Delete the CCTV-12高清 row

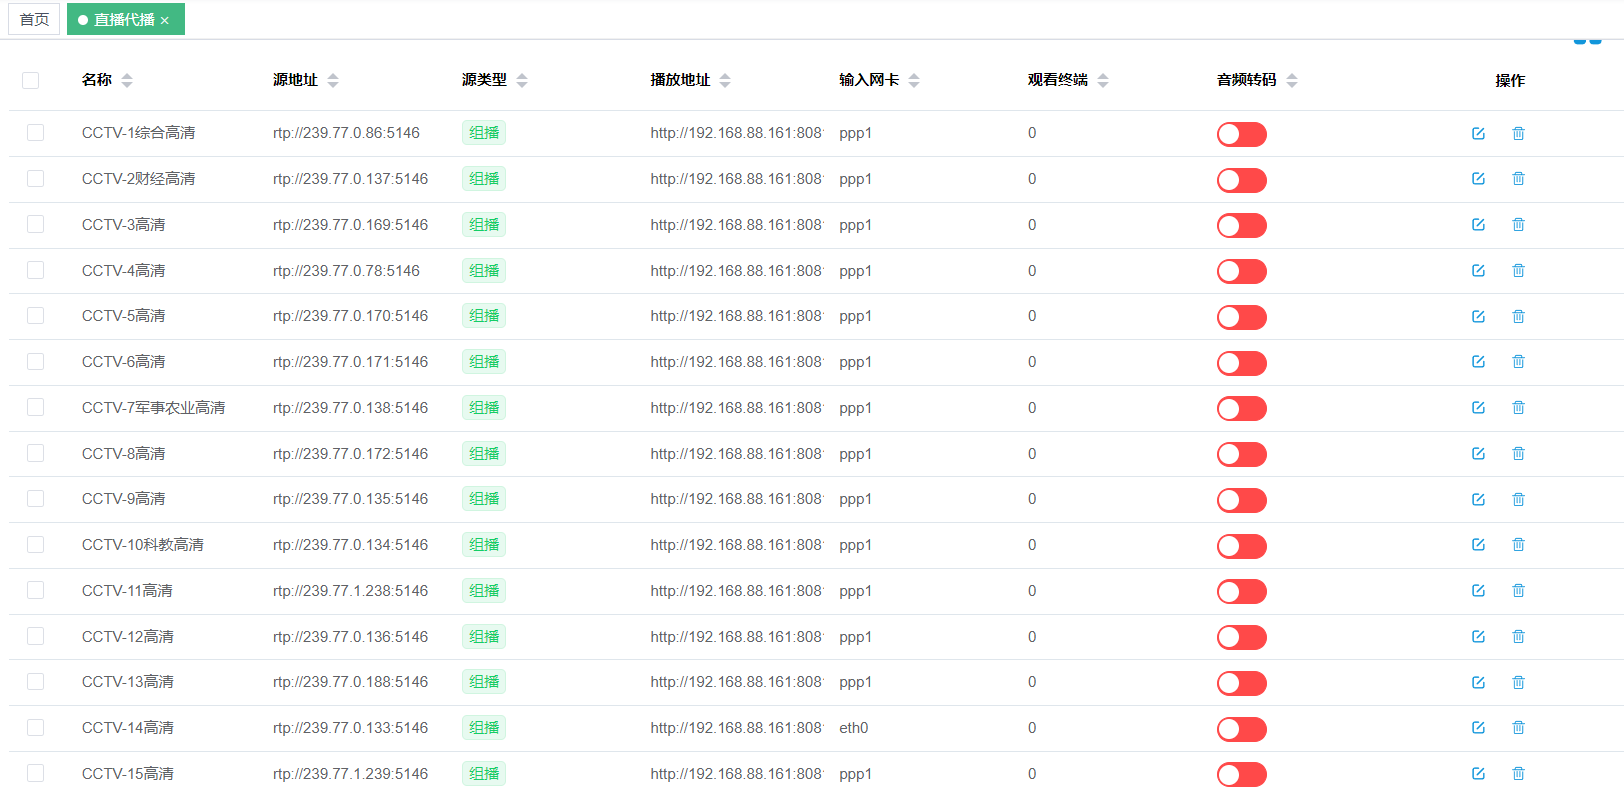[x=1518, y=637]
